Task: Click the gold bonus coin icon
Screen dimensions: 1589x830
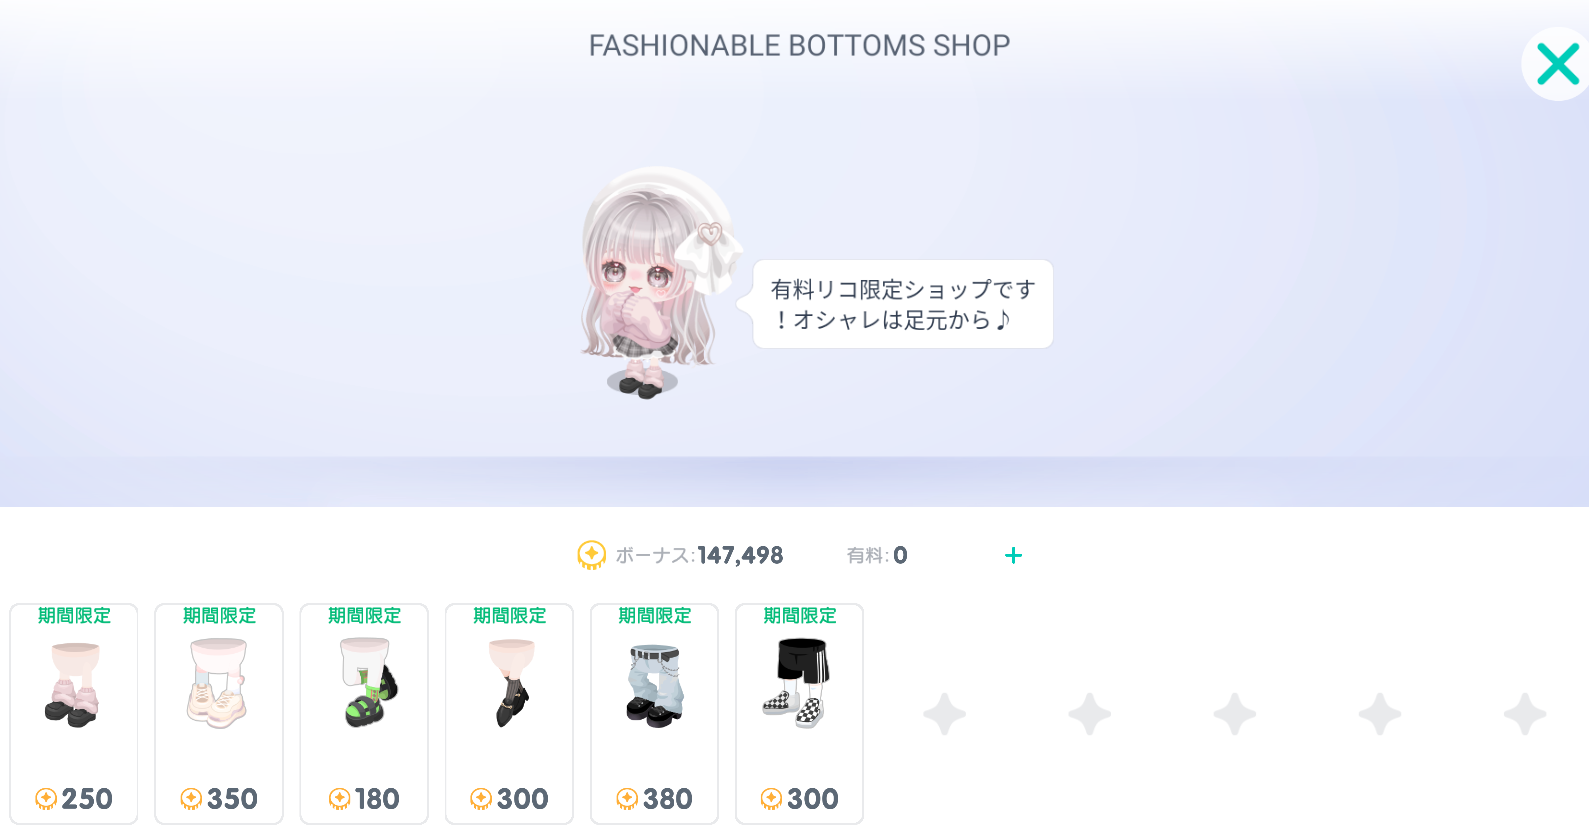Action: click(592, 555)
